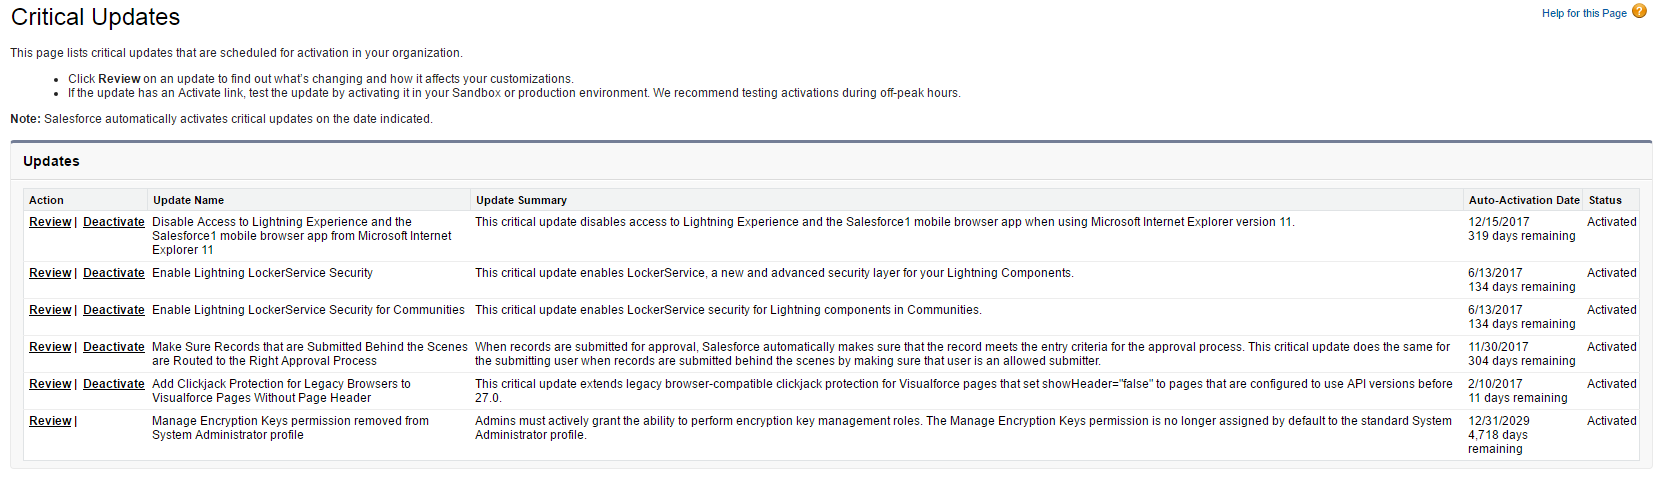This screenshot has height=495, width=1659.
Task: Click the Action column header
Action: point(46,200)
